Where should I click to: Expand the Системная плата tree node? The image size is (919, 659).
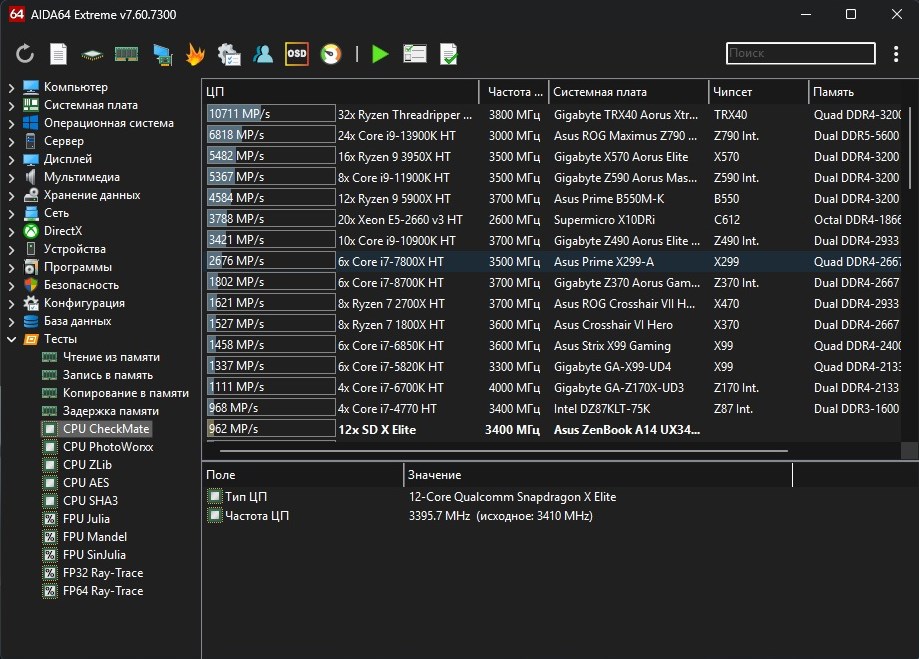pos(11,106)
